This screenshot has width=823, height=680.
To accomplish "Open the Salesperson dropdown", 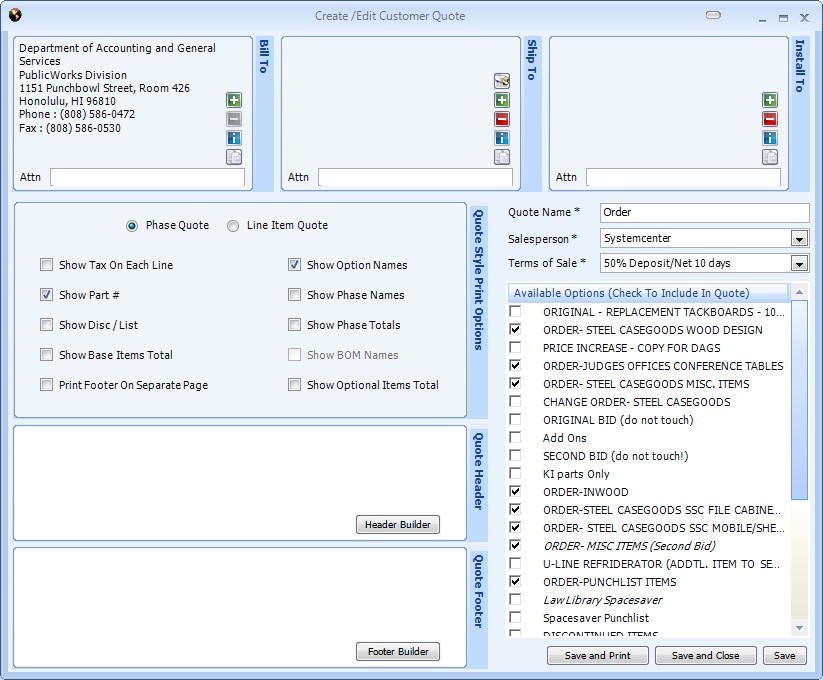I will [x=799, y=239].
